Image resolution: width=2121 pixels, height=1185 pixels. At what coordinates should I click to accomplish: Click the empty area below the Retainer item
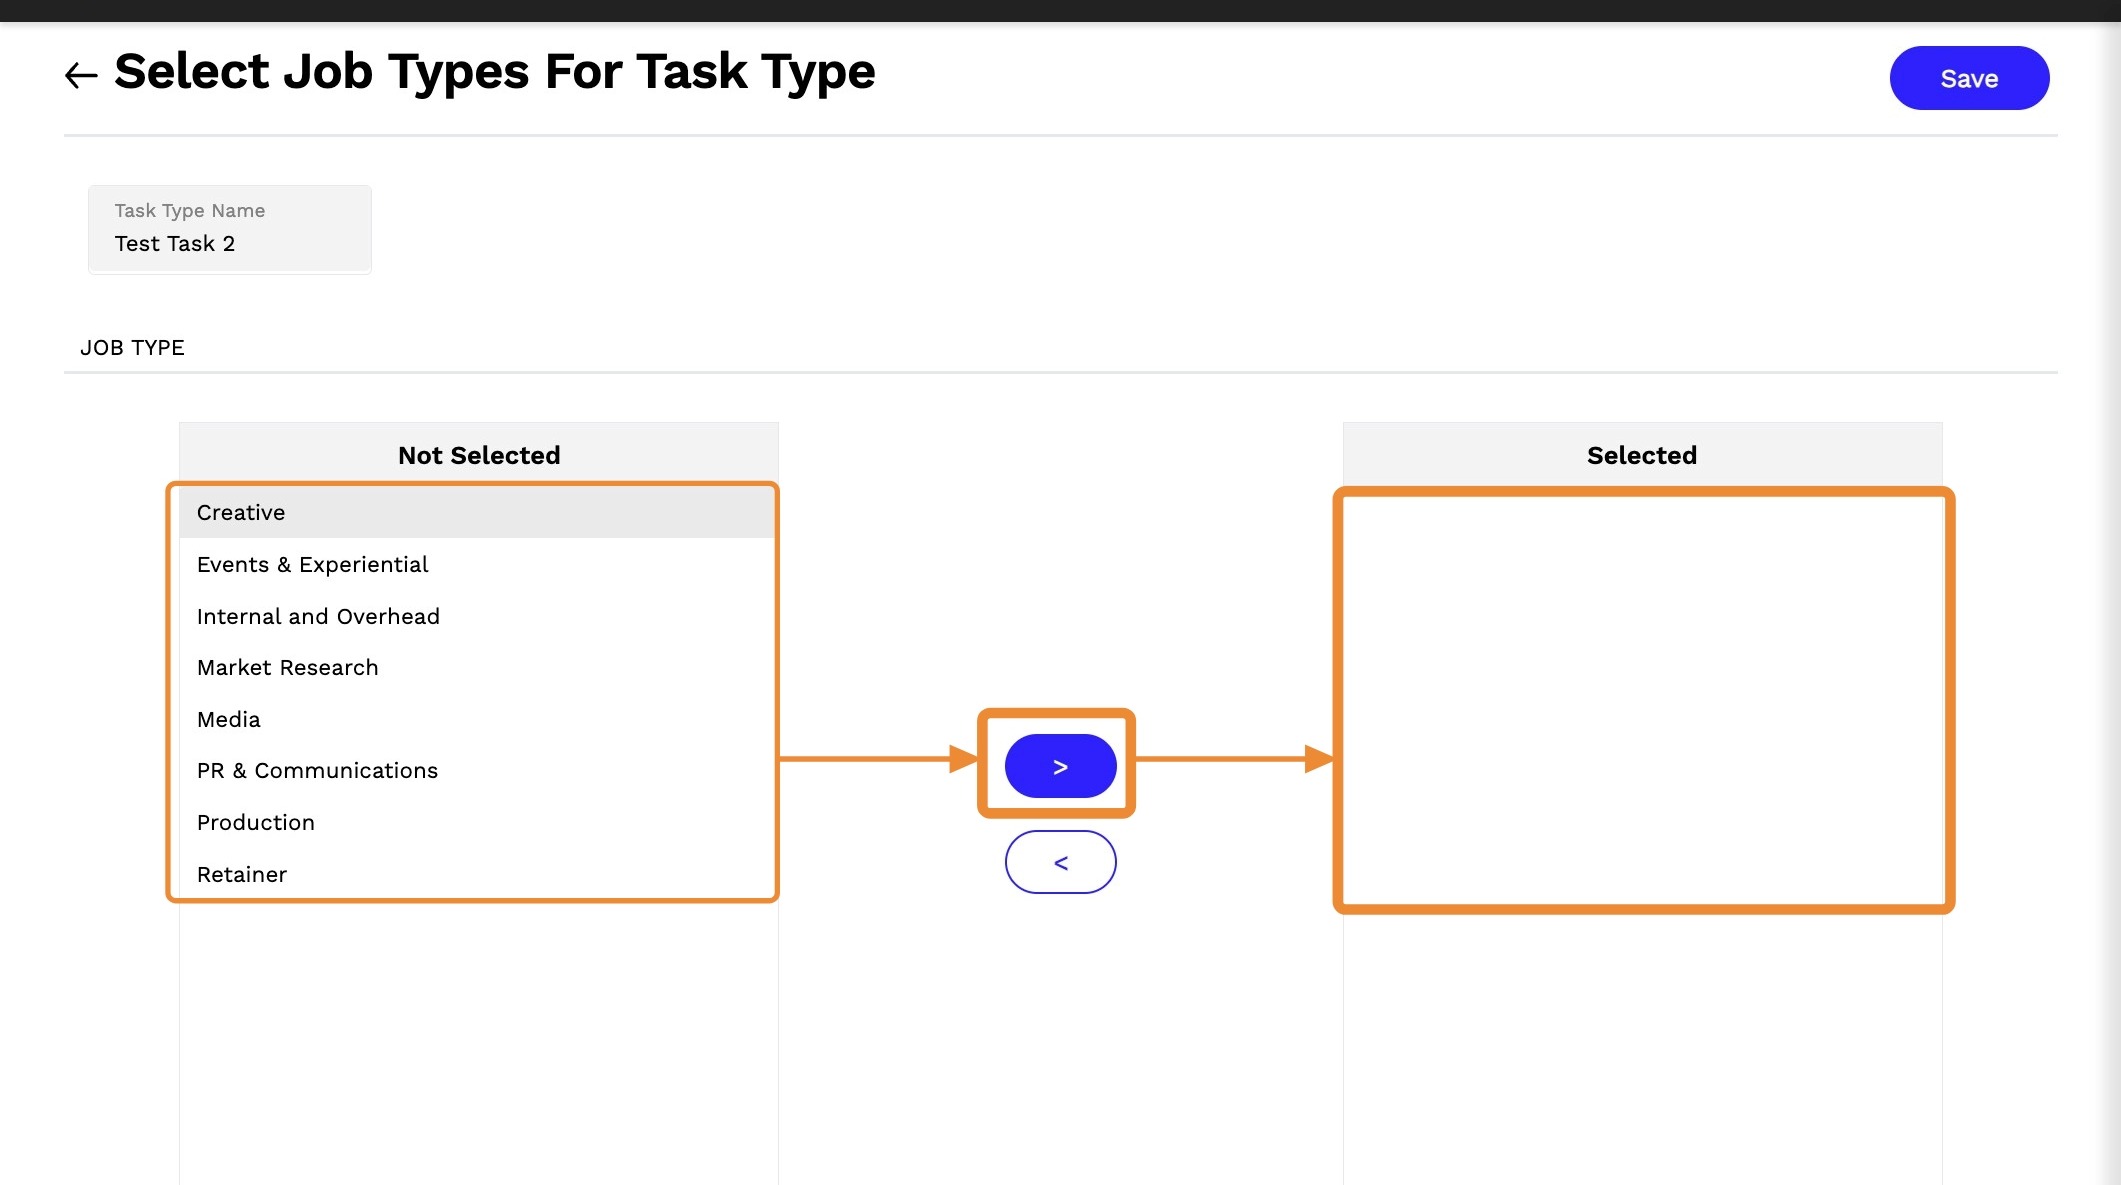478,1040
